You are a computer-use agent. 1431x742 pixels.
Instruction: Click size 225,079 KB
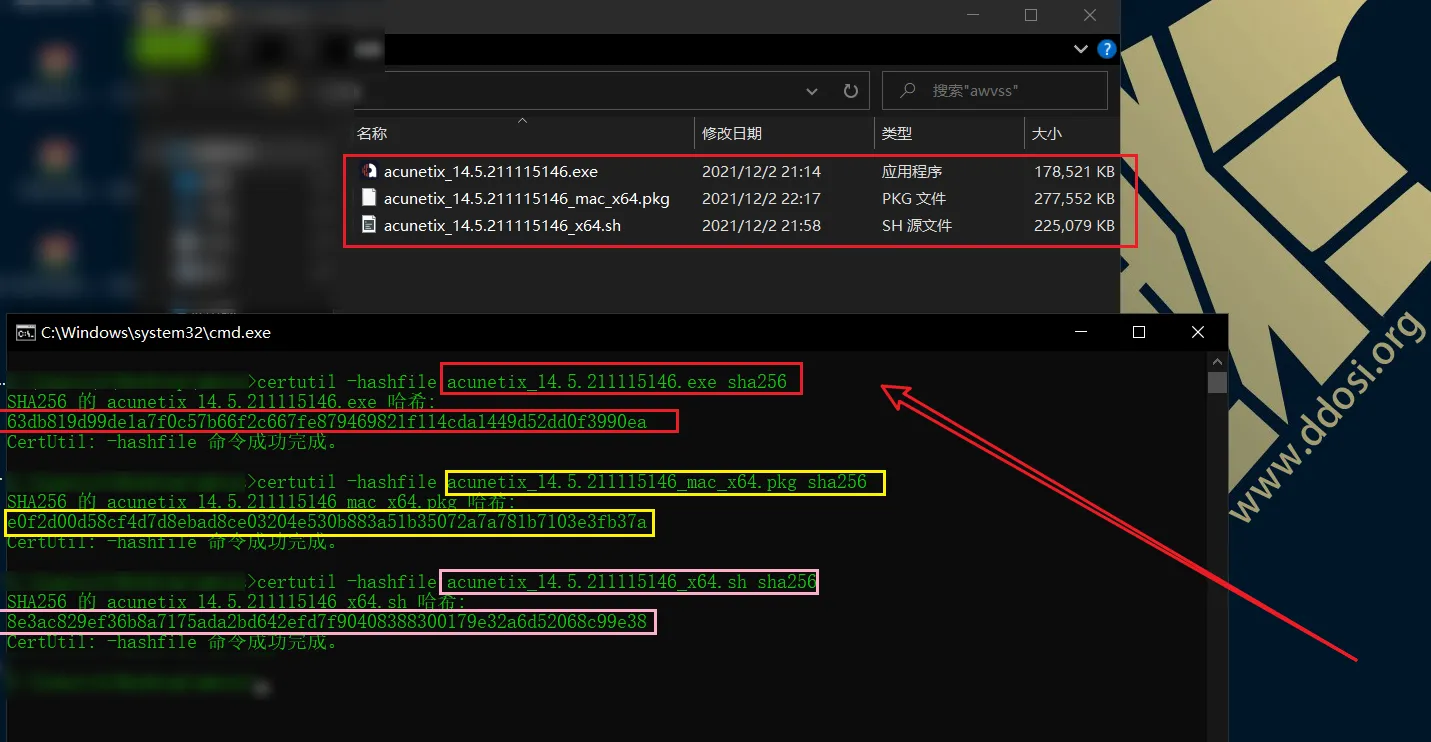(x=1074, y=226)
